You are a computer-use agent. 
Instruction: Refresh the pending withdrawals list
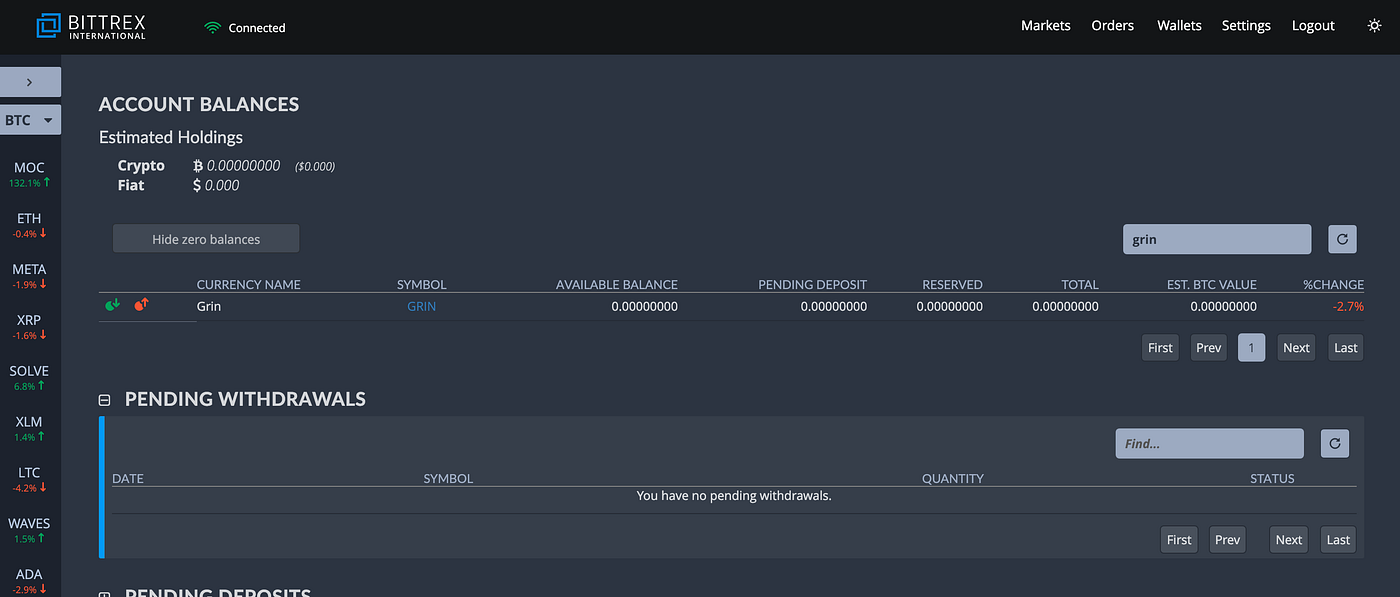point(1334,443)
